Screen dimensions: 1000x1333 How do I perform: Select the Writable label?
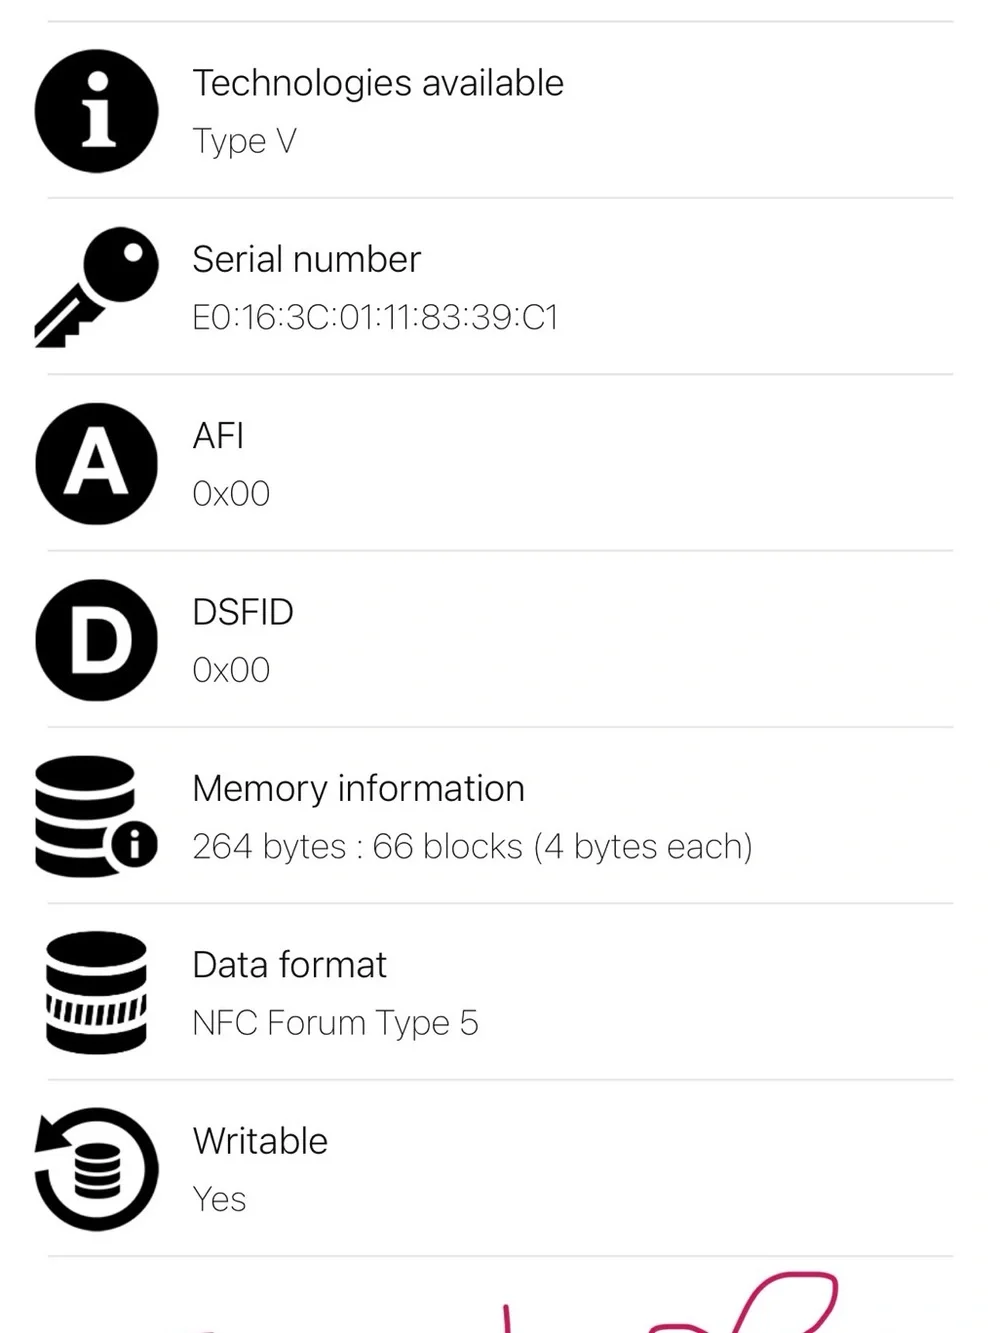(260, 1141)
